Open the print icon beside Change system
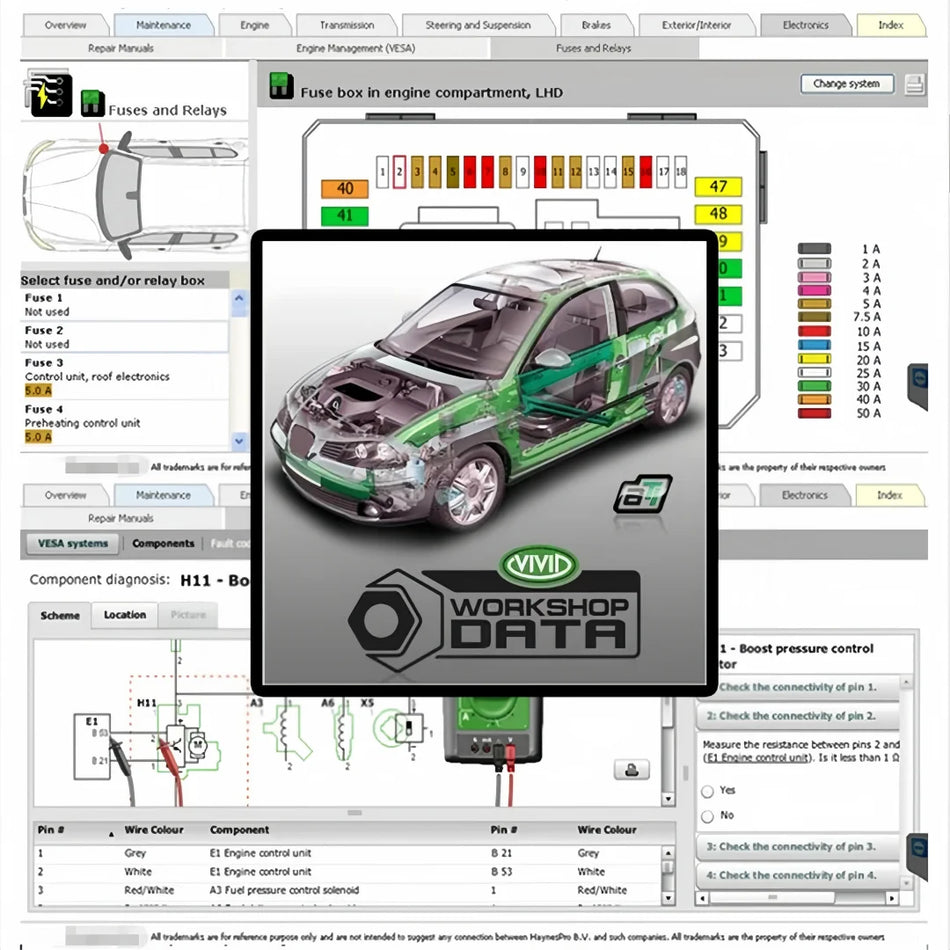The image size is (950, 950). 916,84
